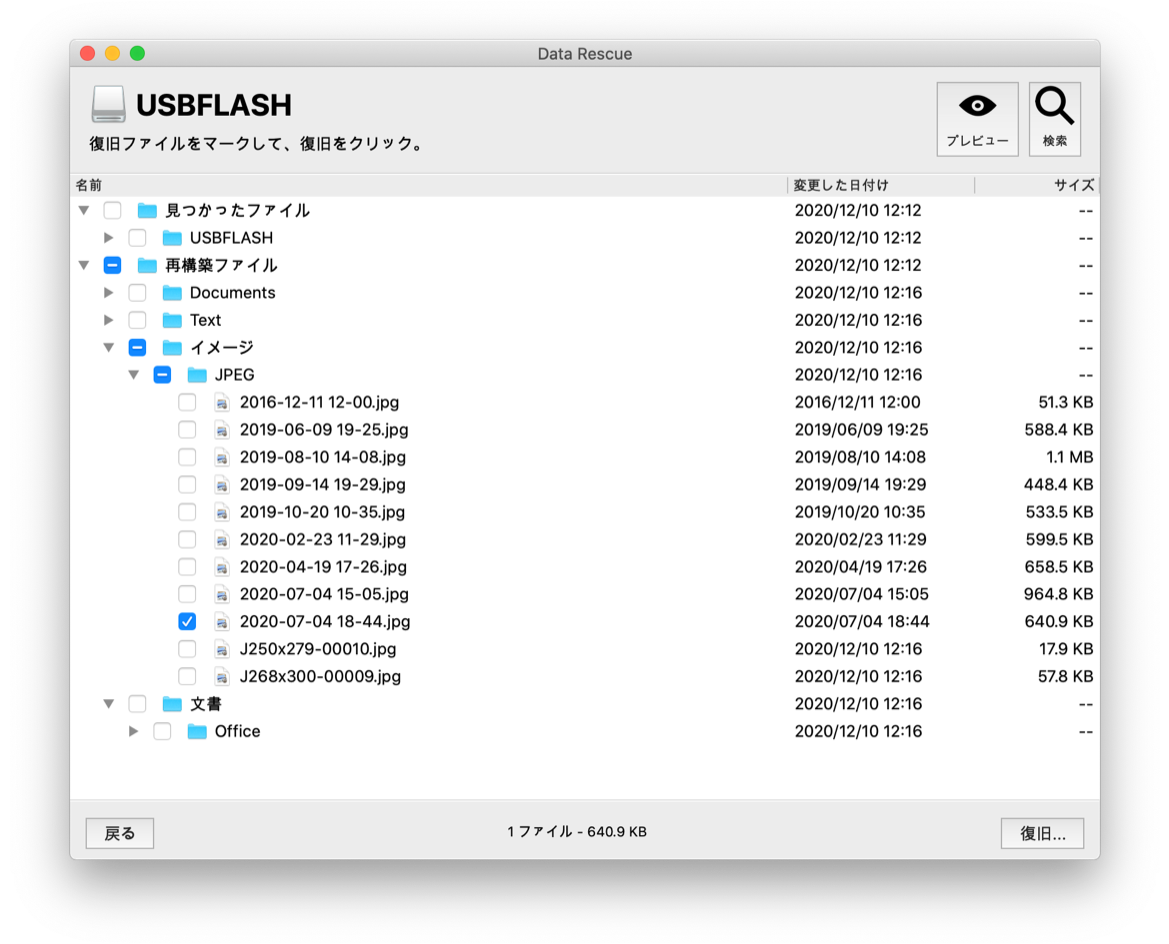
Task: Click the JPEG folder icon
Action: (197, 375)
